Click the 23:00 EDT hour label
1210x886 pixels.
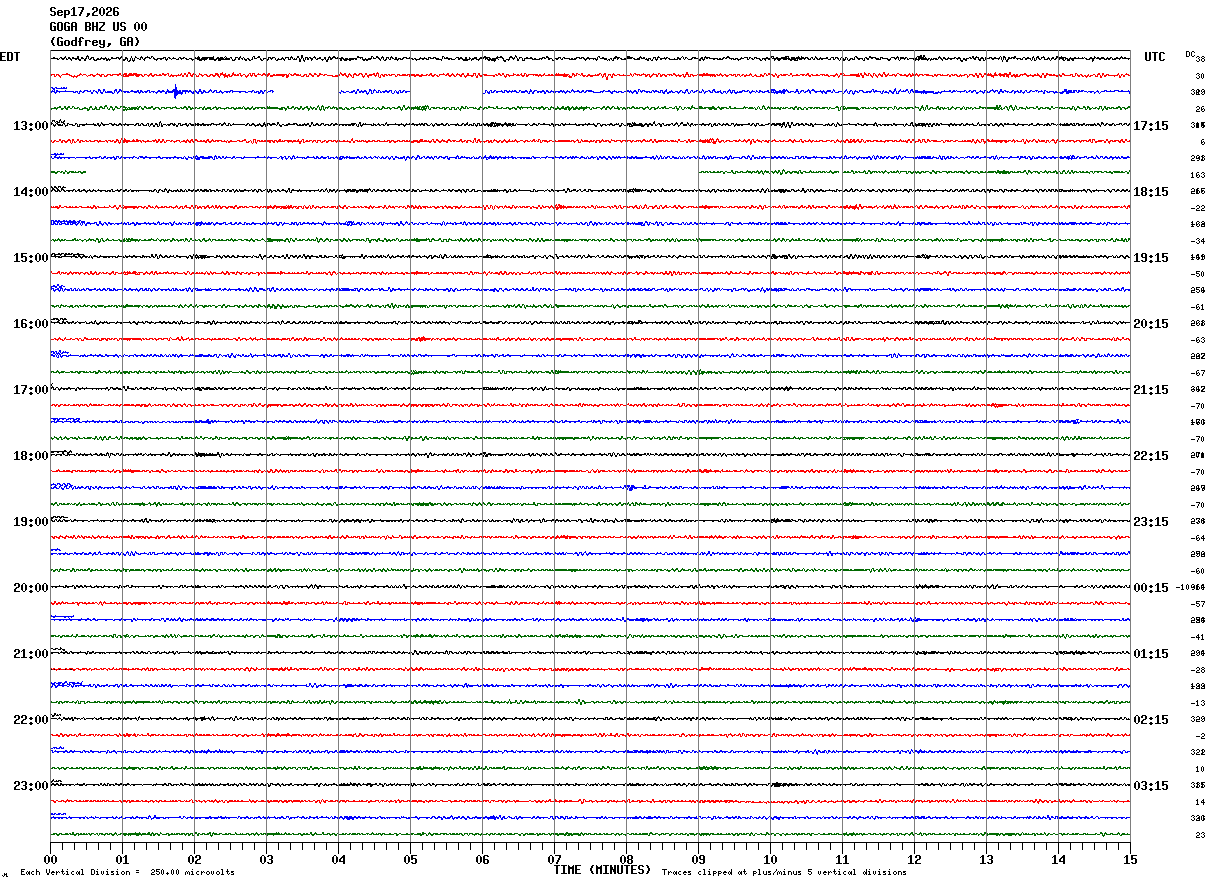point(31,786)
